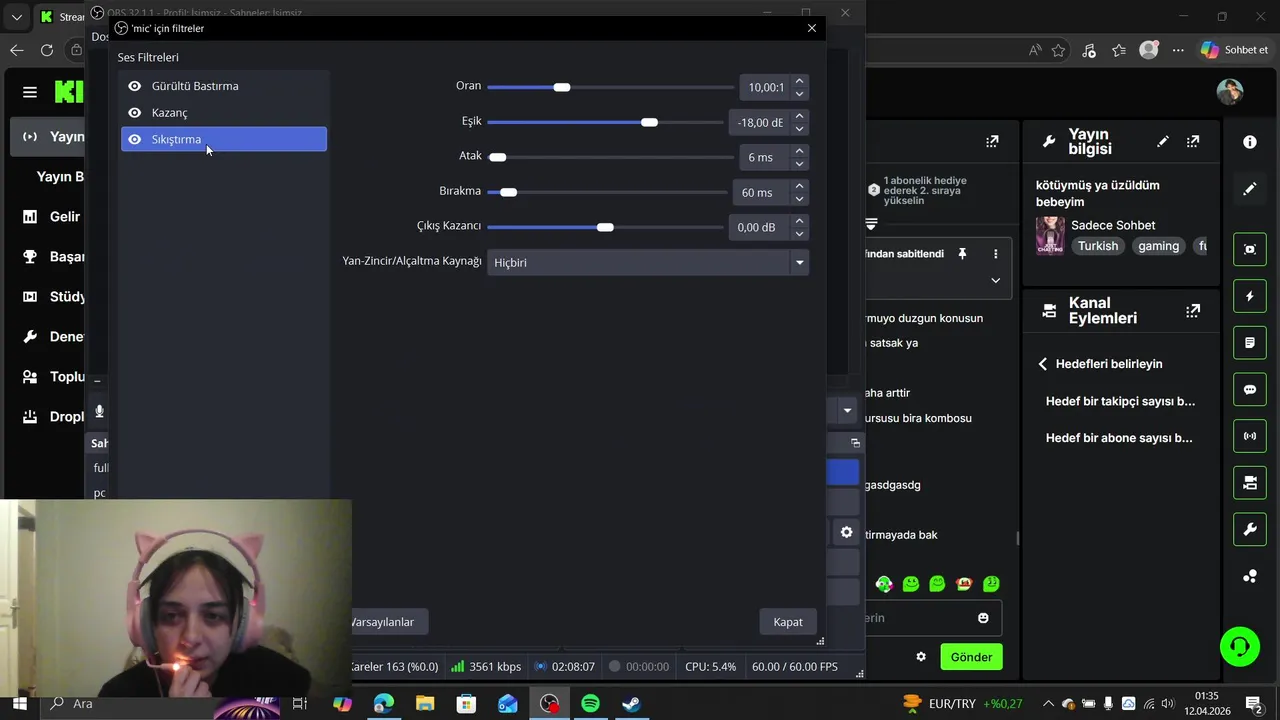Open pinned message three-dot menu

click(x=995, y=254)
